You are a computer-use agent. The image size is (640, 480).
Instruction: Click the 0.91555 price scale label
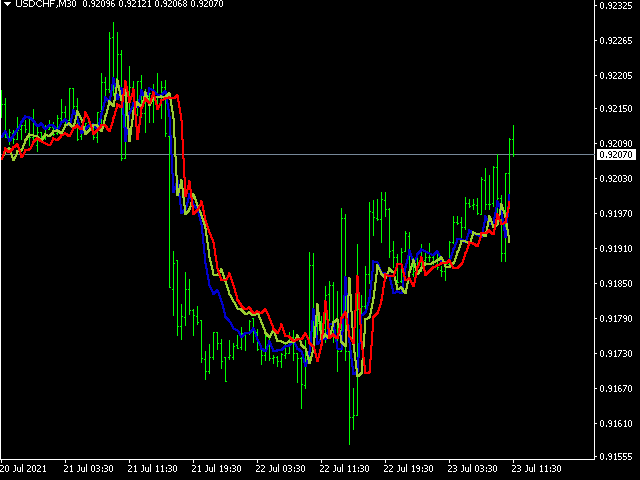coord(616,457)
